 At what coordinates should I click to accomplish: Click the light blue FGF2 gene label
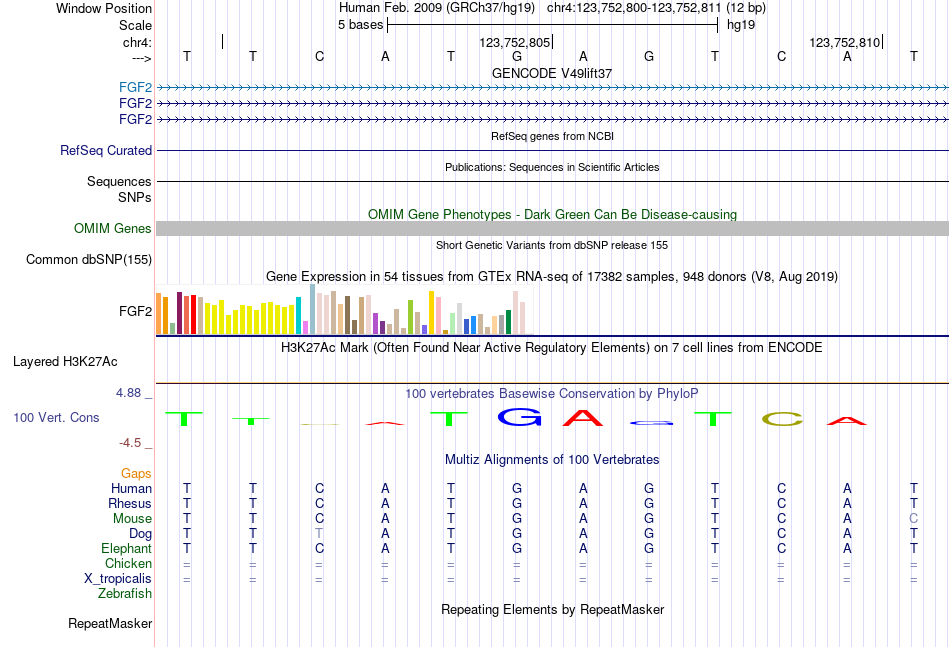pos(136,87)
